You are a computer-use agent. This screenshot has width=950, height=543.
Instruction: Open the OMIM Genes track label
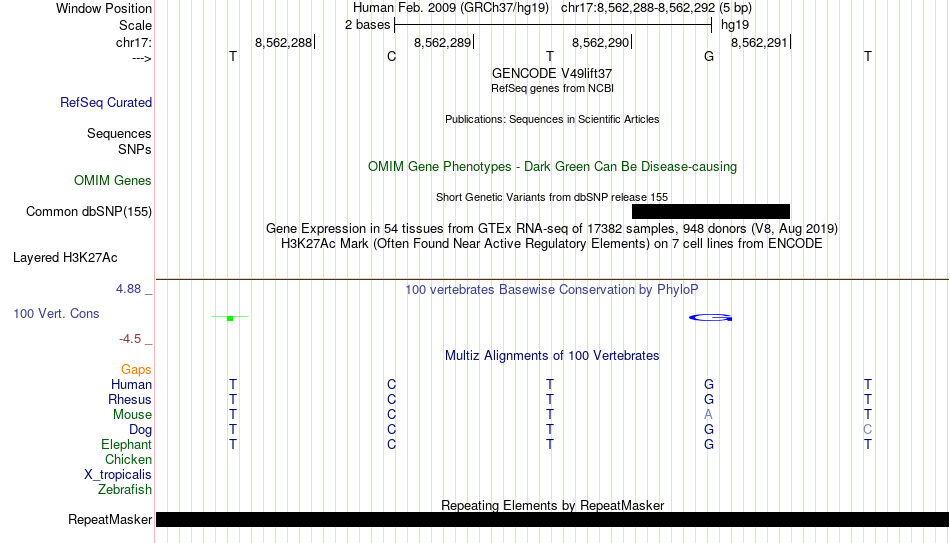(x=113, y=181)
